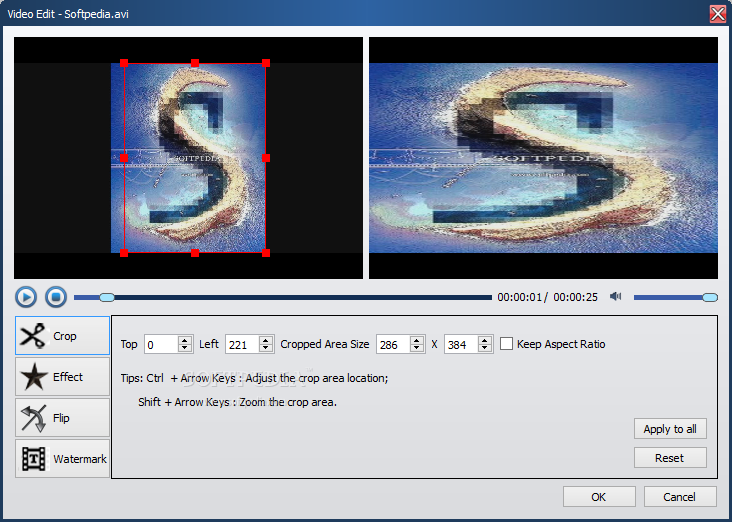Click the top-right crop handle
This screenshot has width=732, height=522.
(x=266, y=63)
